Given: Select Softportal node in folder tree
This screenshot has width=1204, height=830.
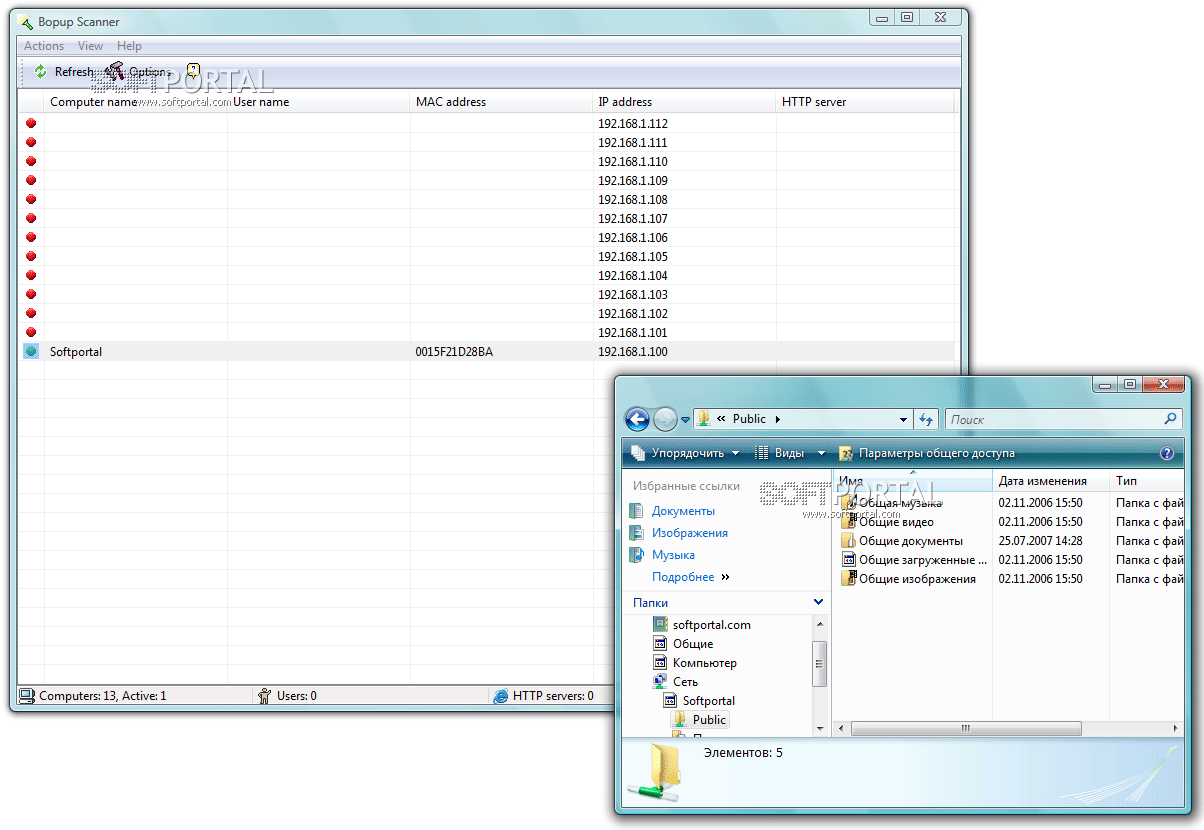Looking at the screenshot, I should pyautogui.click(x=708, y=701).
